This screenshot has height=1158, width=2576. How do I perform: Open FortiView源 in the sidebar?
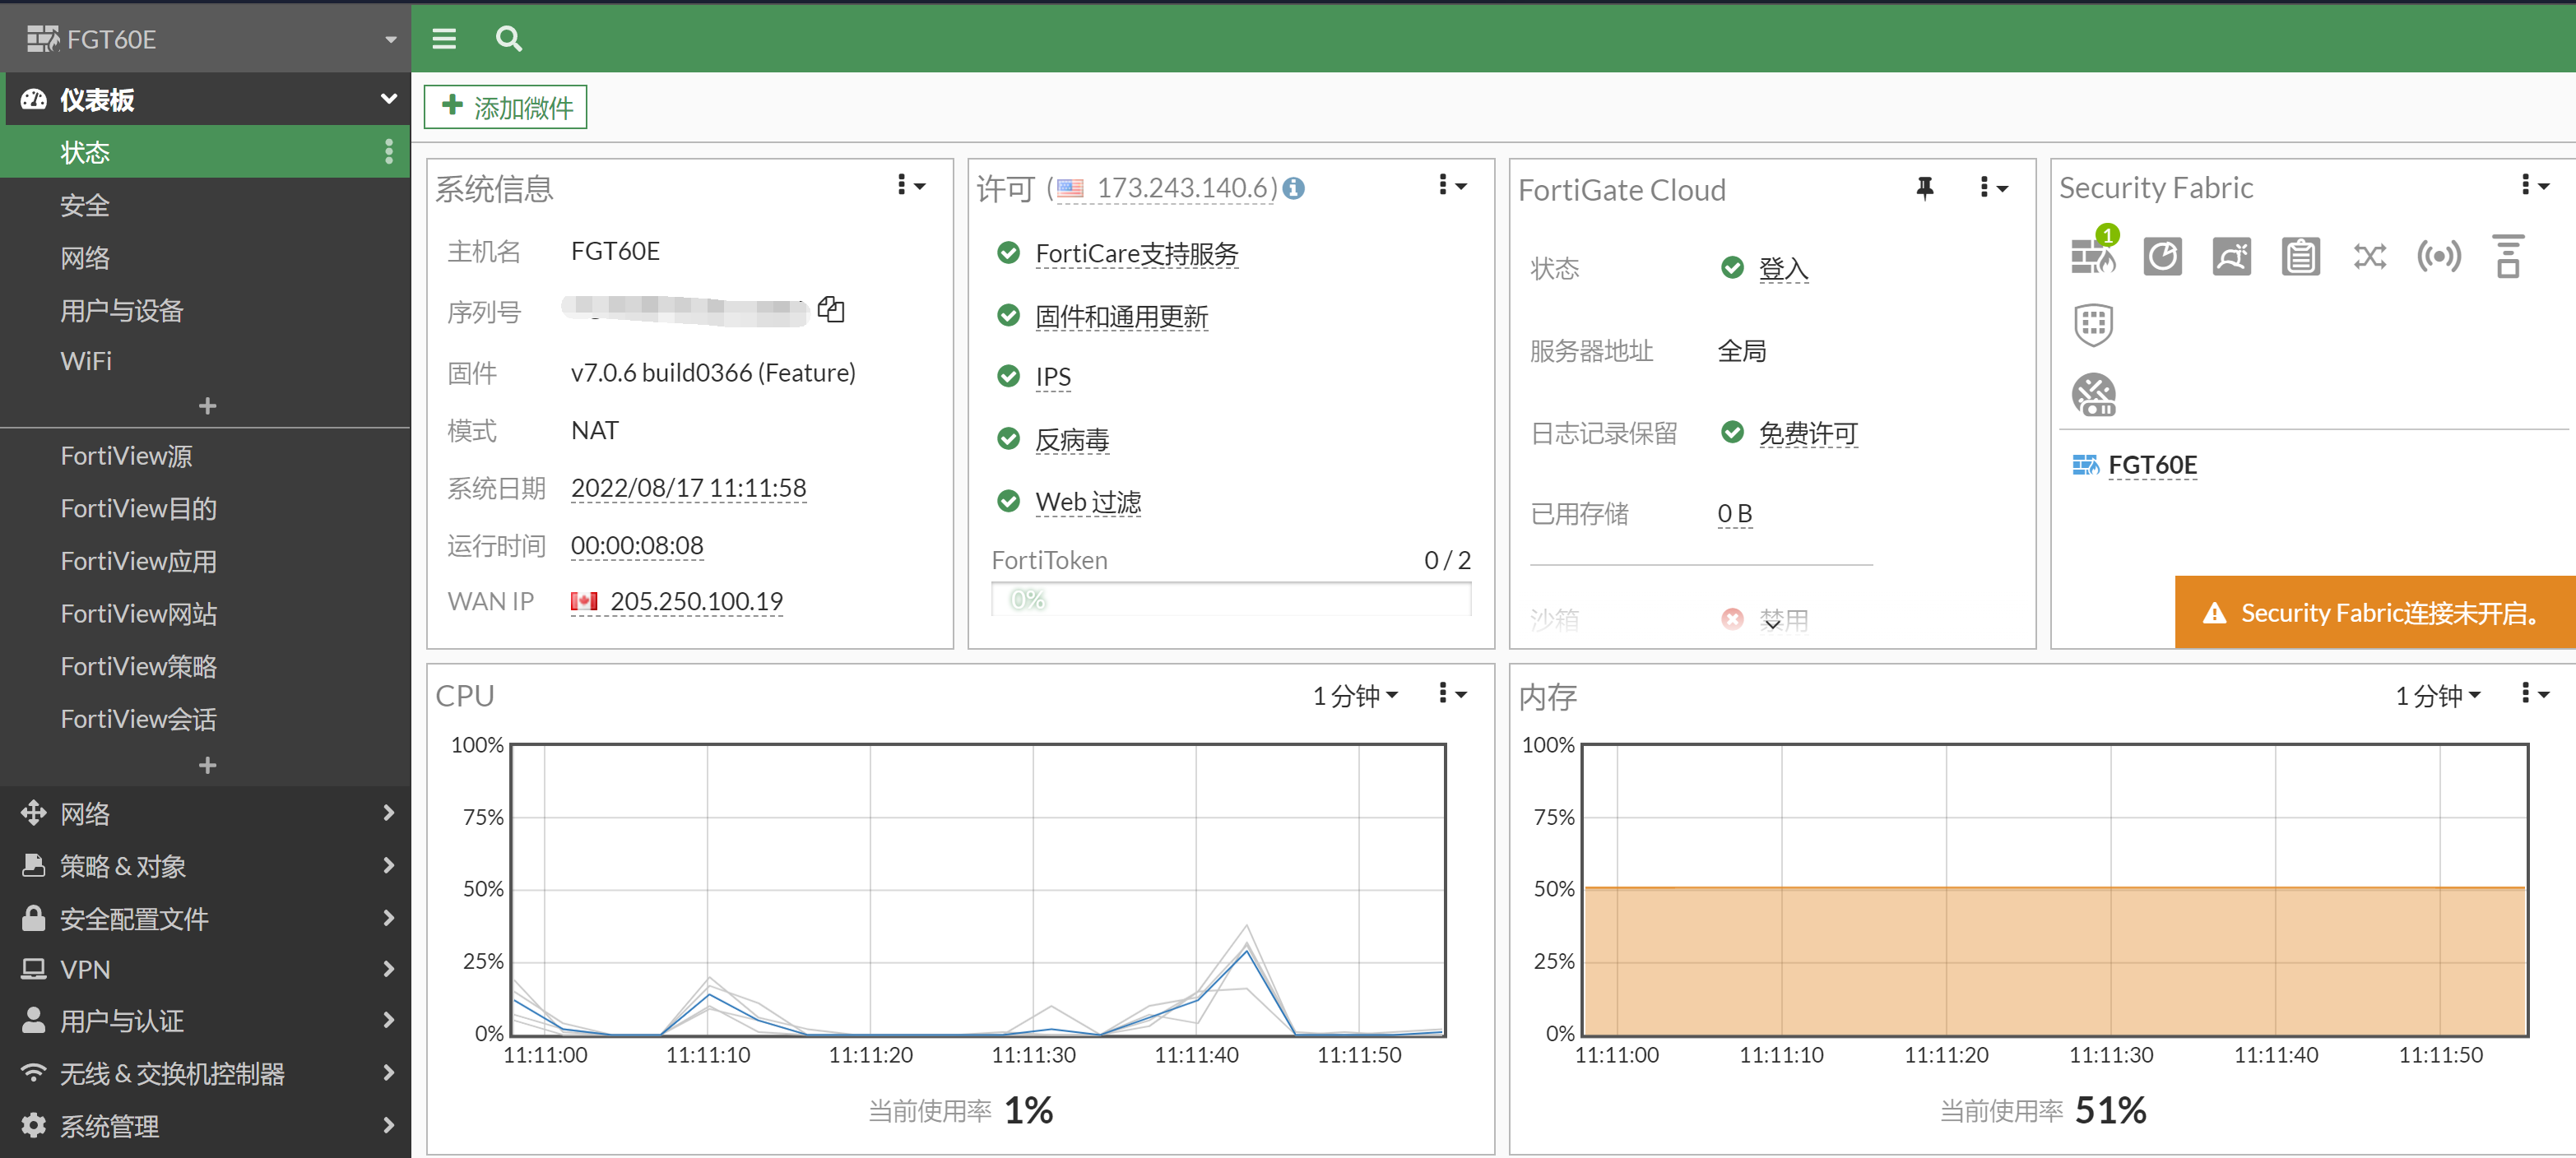click(126, 456)
